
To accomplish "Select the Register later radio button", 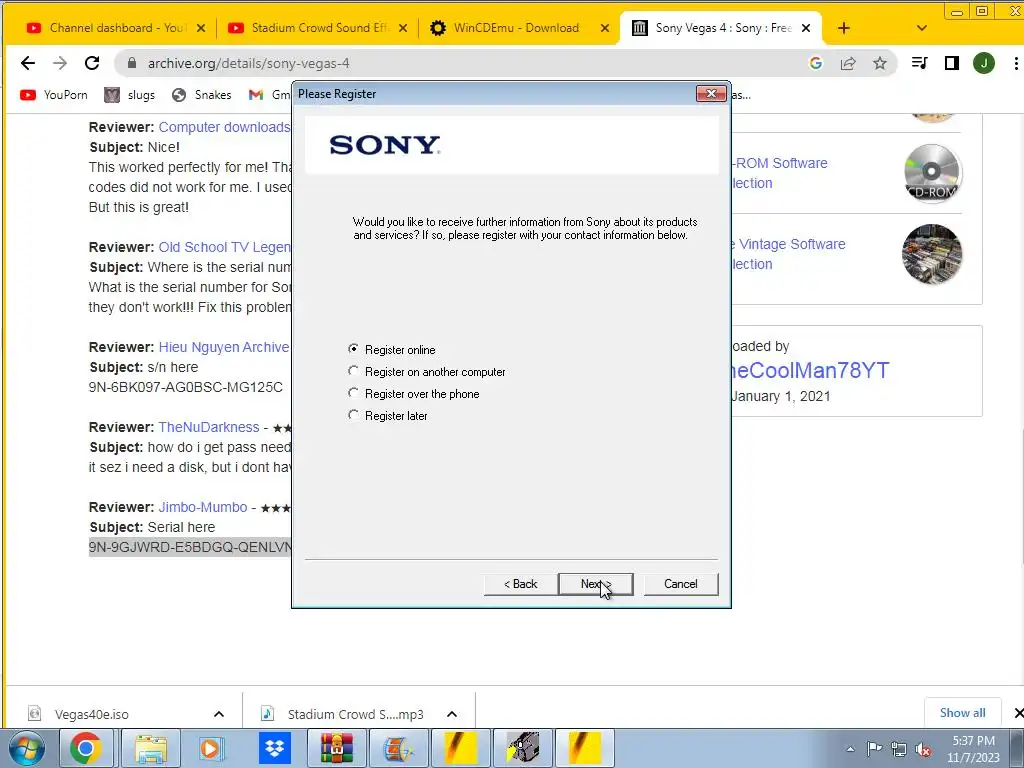I will (353, 415).
